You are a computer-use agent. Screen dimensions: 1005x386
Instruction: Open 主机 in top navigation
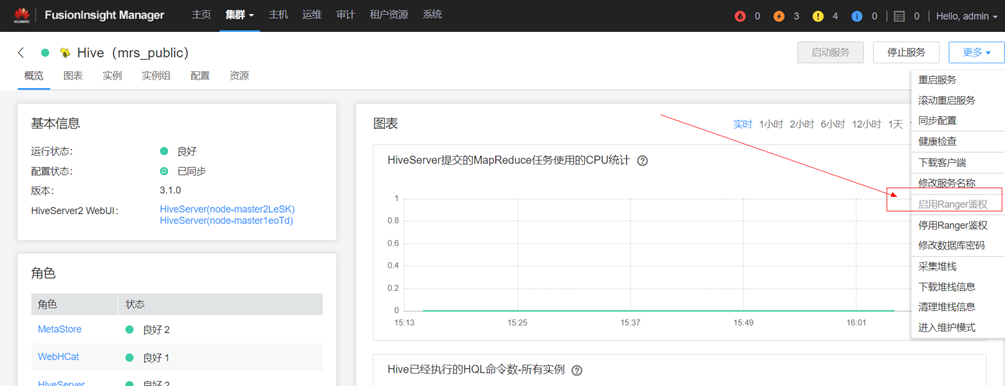tap(278, 15)
